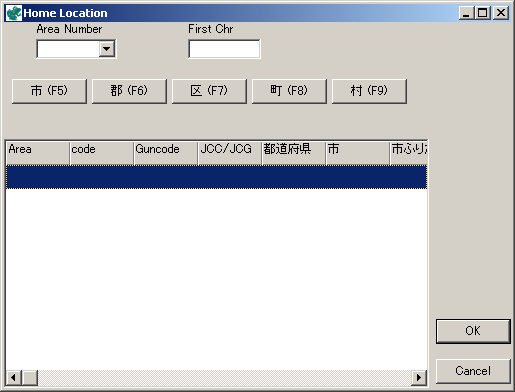Click the horizontal scrollbar left arrow

click(x=14, y=378)
